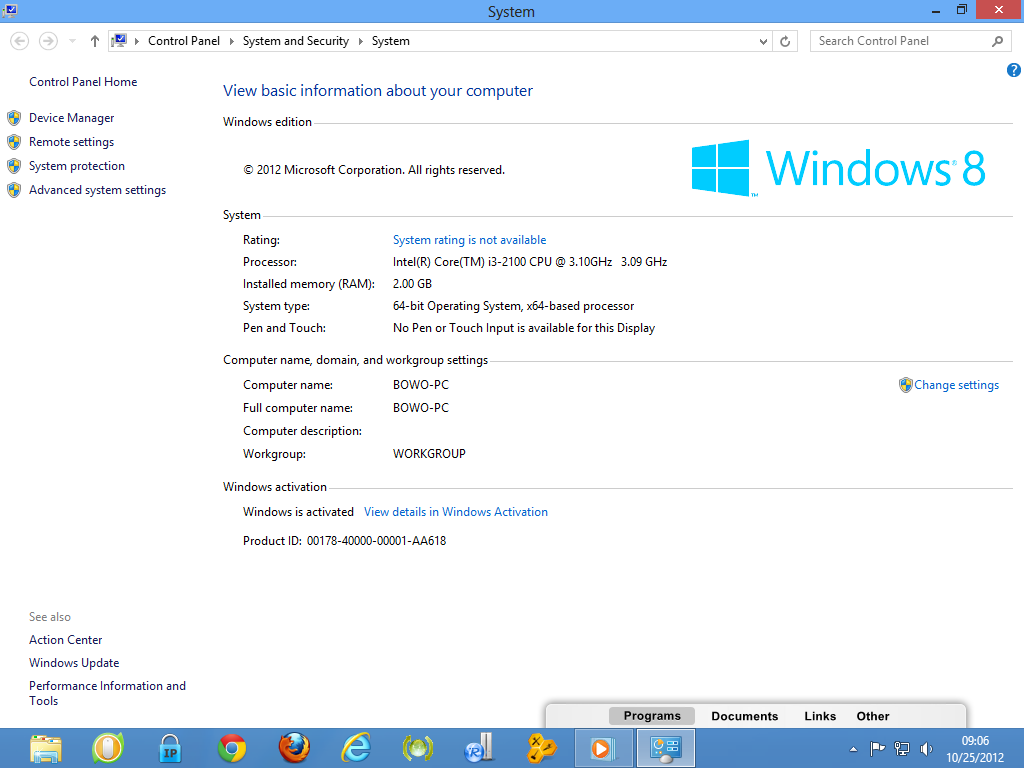Select the Control Panel breadcrumb
1024x768 pixels.
(x=184, y=40)
